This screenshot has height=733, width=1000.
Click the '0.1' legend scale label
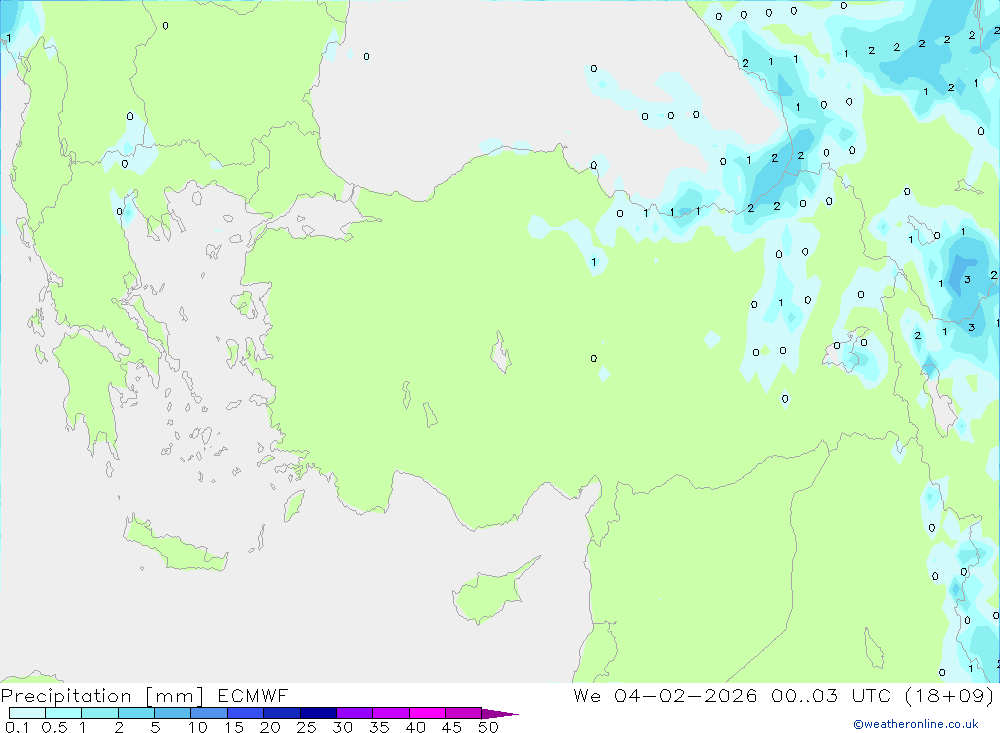(x=17, y=727)
